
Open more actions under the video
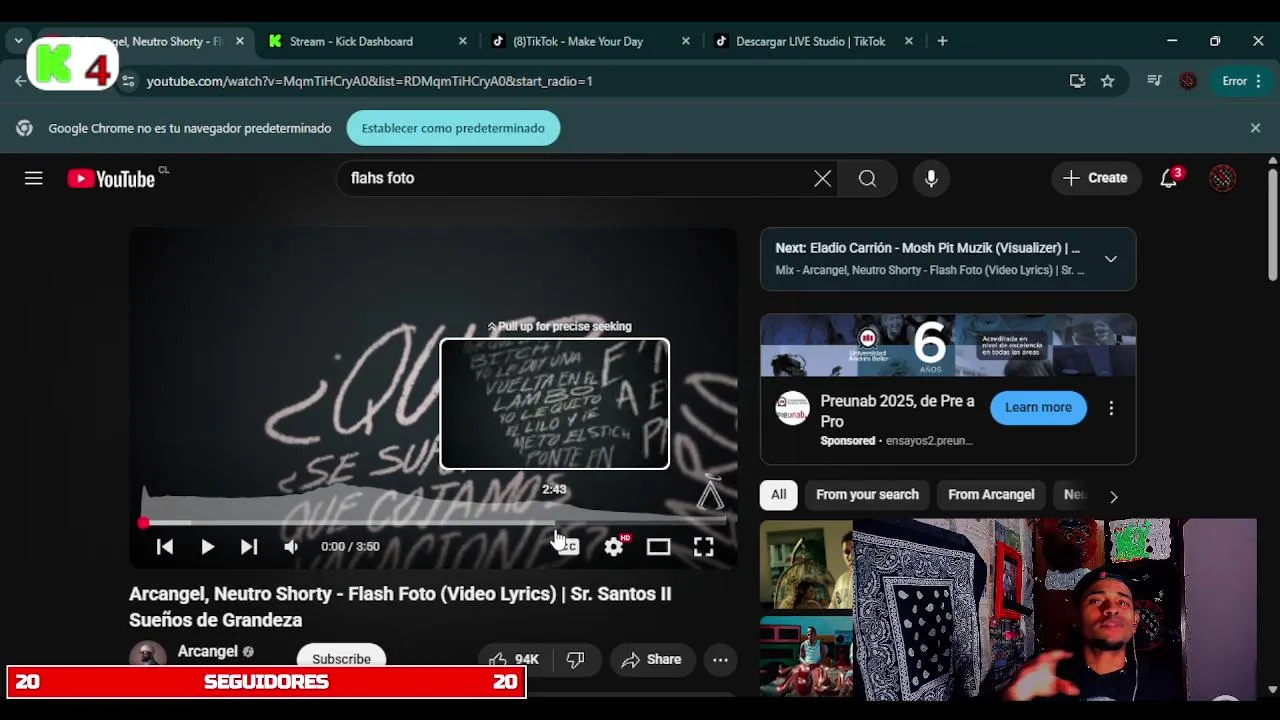pos(720,659)
